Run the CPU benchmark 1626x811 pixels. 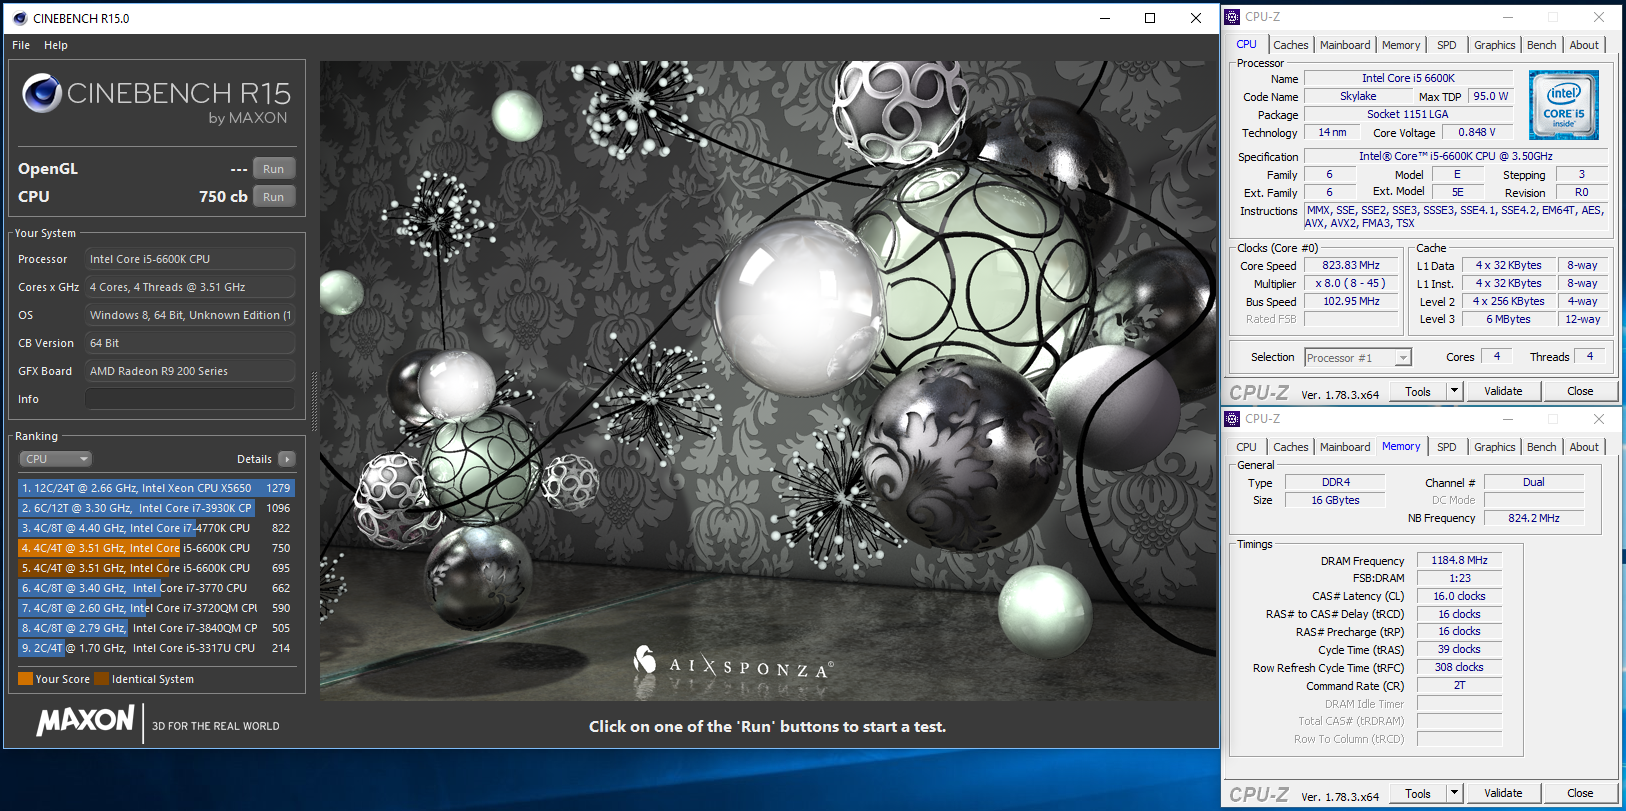274,197
